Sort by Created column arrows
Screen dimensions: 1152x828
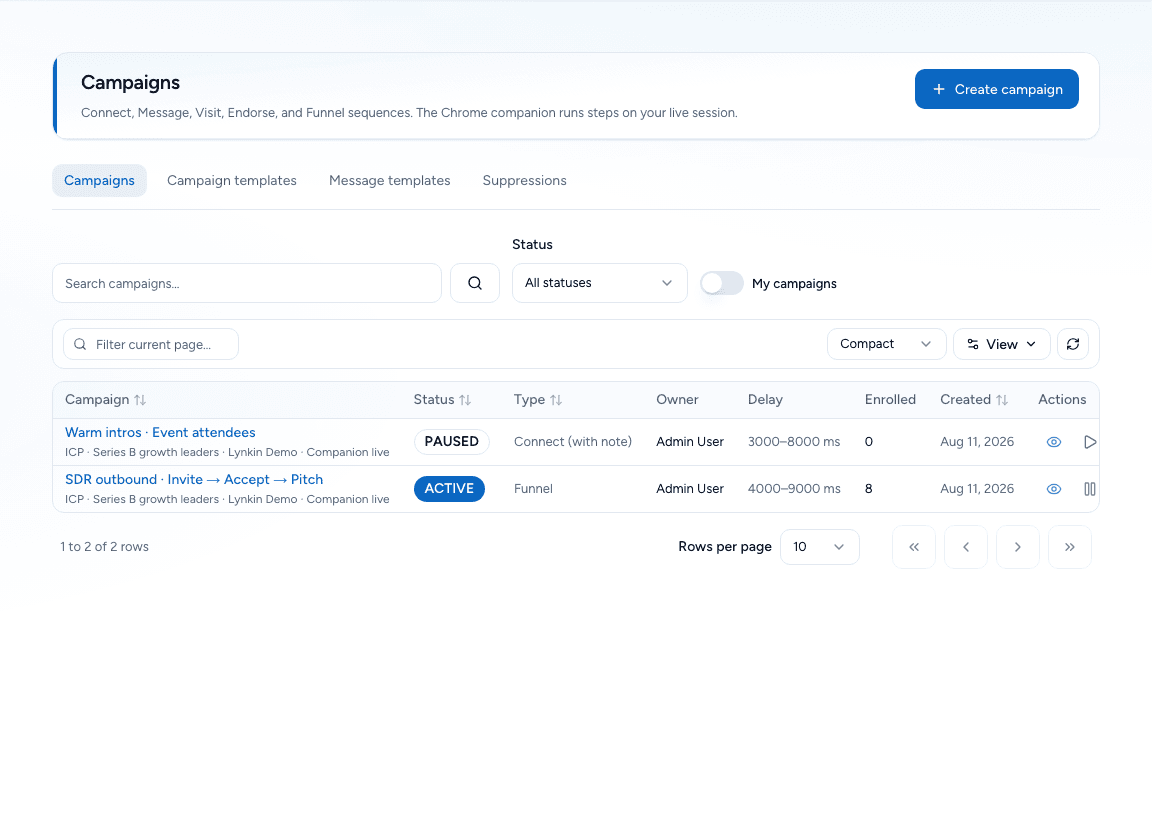click(1001, 400)
